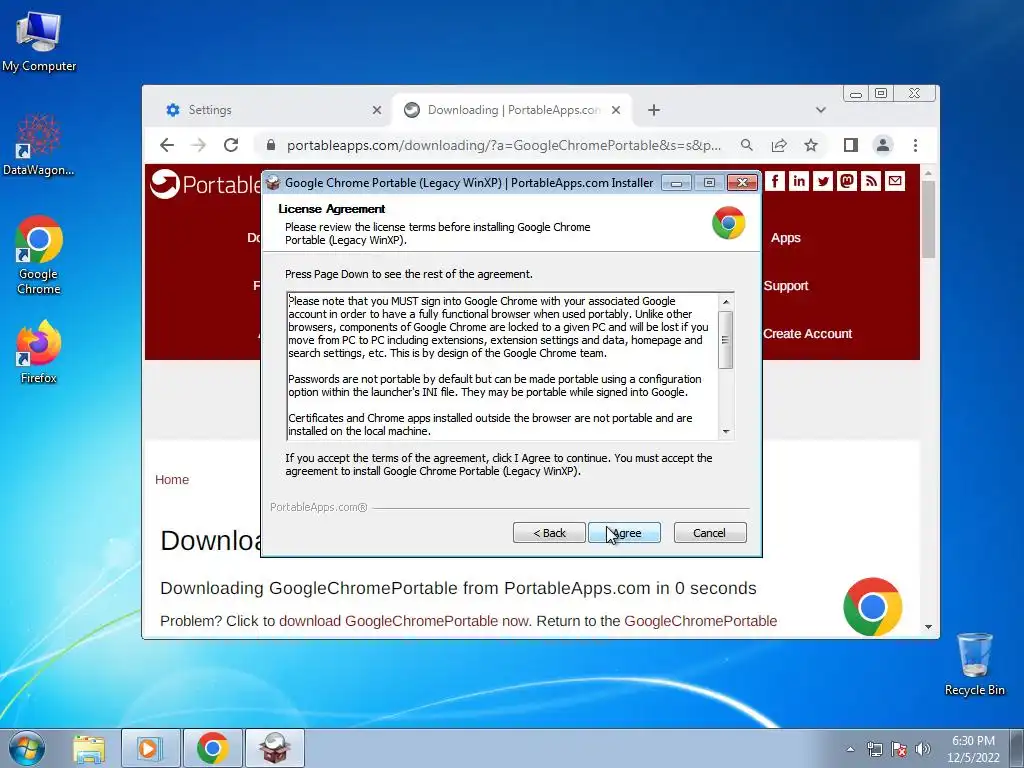Click the Chrome page scrollbar up arrow
This screenshot has height=768, width=1024.
coord(929,172)
